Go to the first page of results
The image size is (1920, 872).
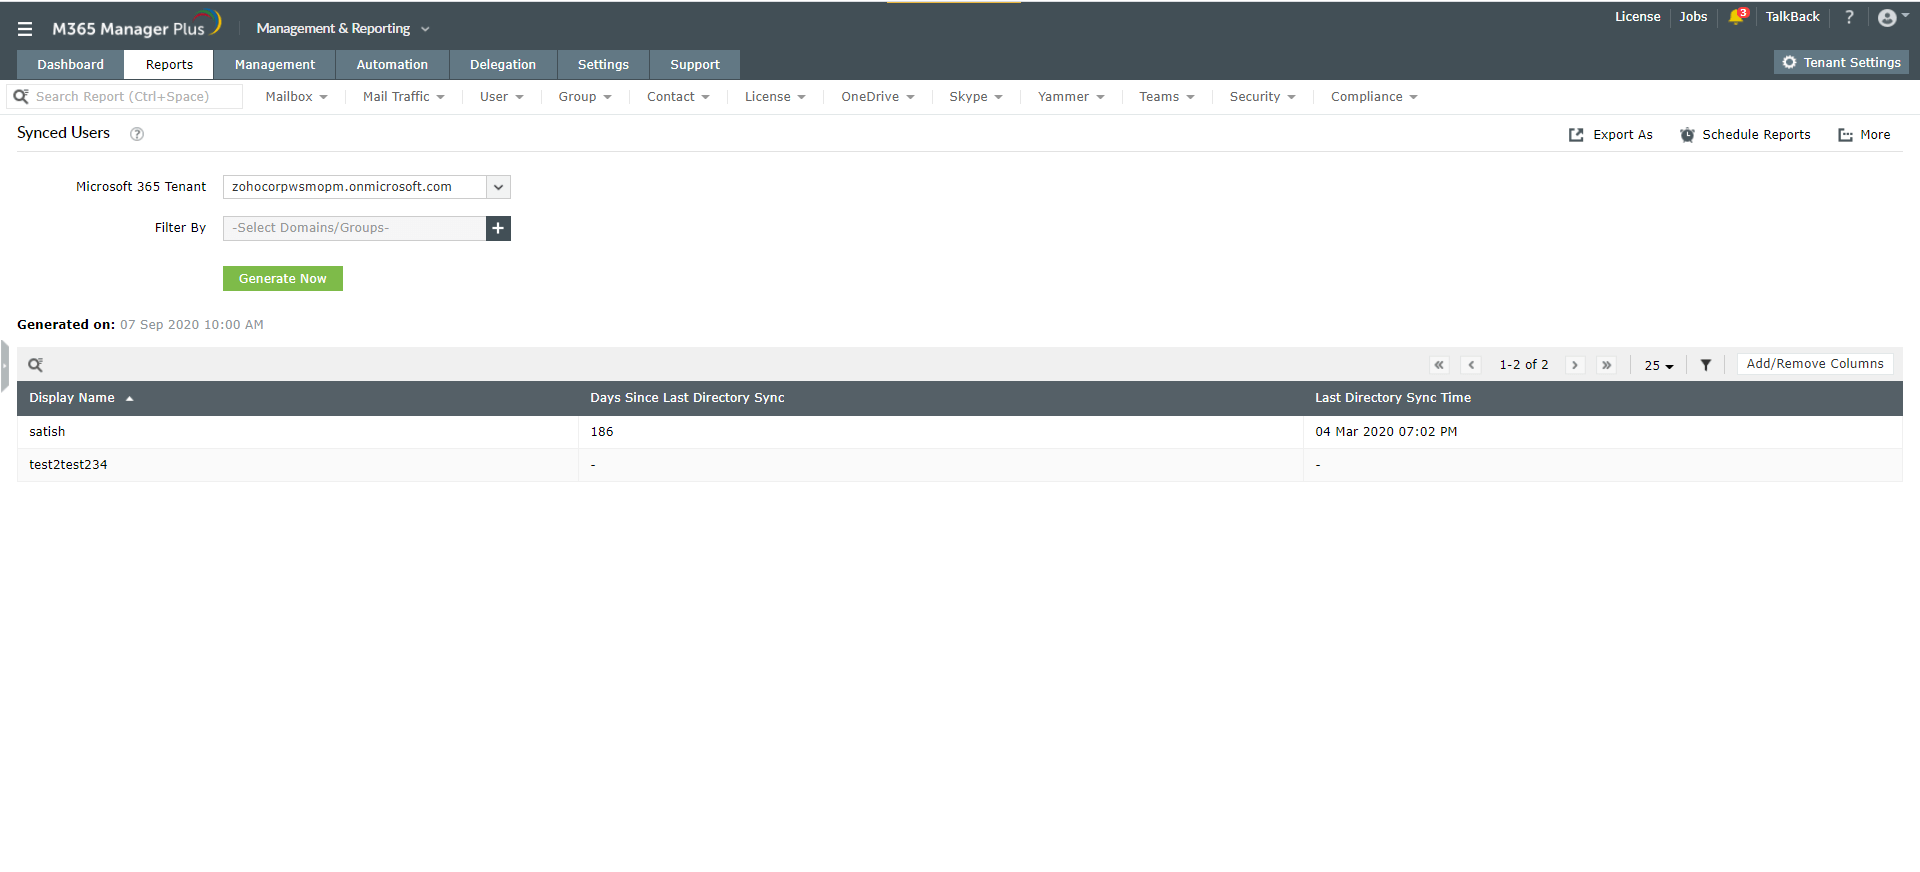(x=1439, y=365)
